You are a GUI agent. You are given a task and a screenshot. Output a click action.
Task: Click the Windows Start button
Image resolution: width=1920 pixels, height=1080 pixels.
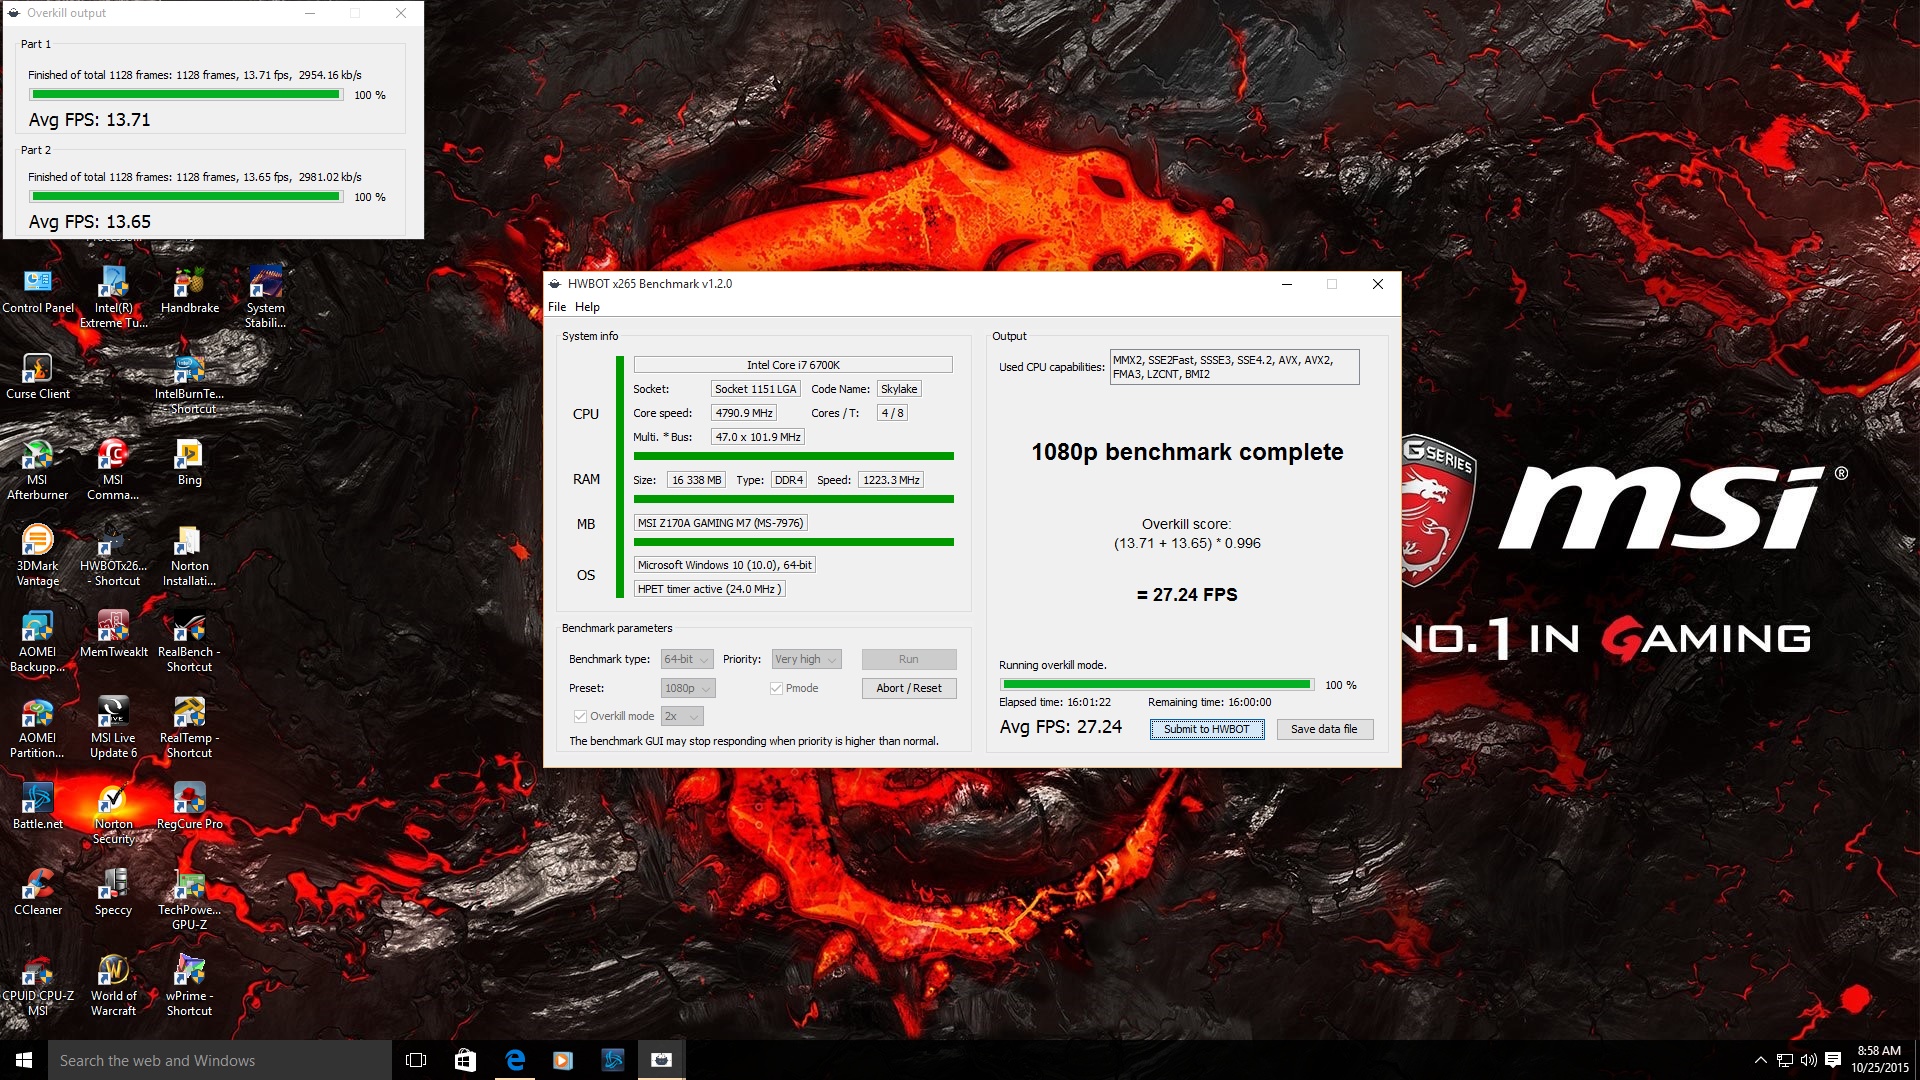click(x=24, y=1060)
